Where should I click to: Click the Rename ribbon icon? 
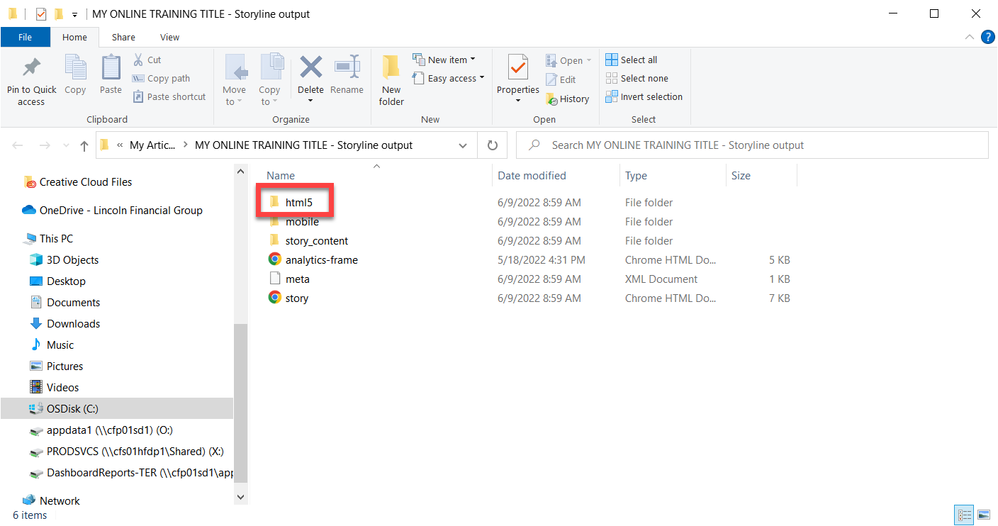(x=347, y=75)
